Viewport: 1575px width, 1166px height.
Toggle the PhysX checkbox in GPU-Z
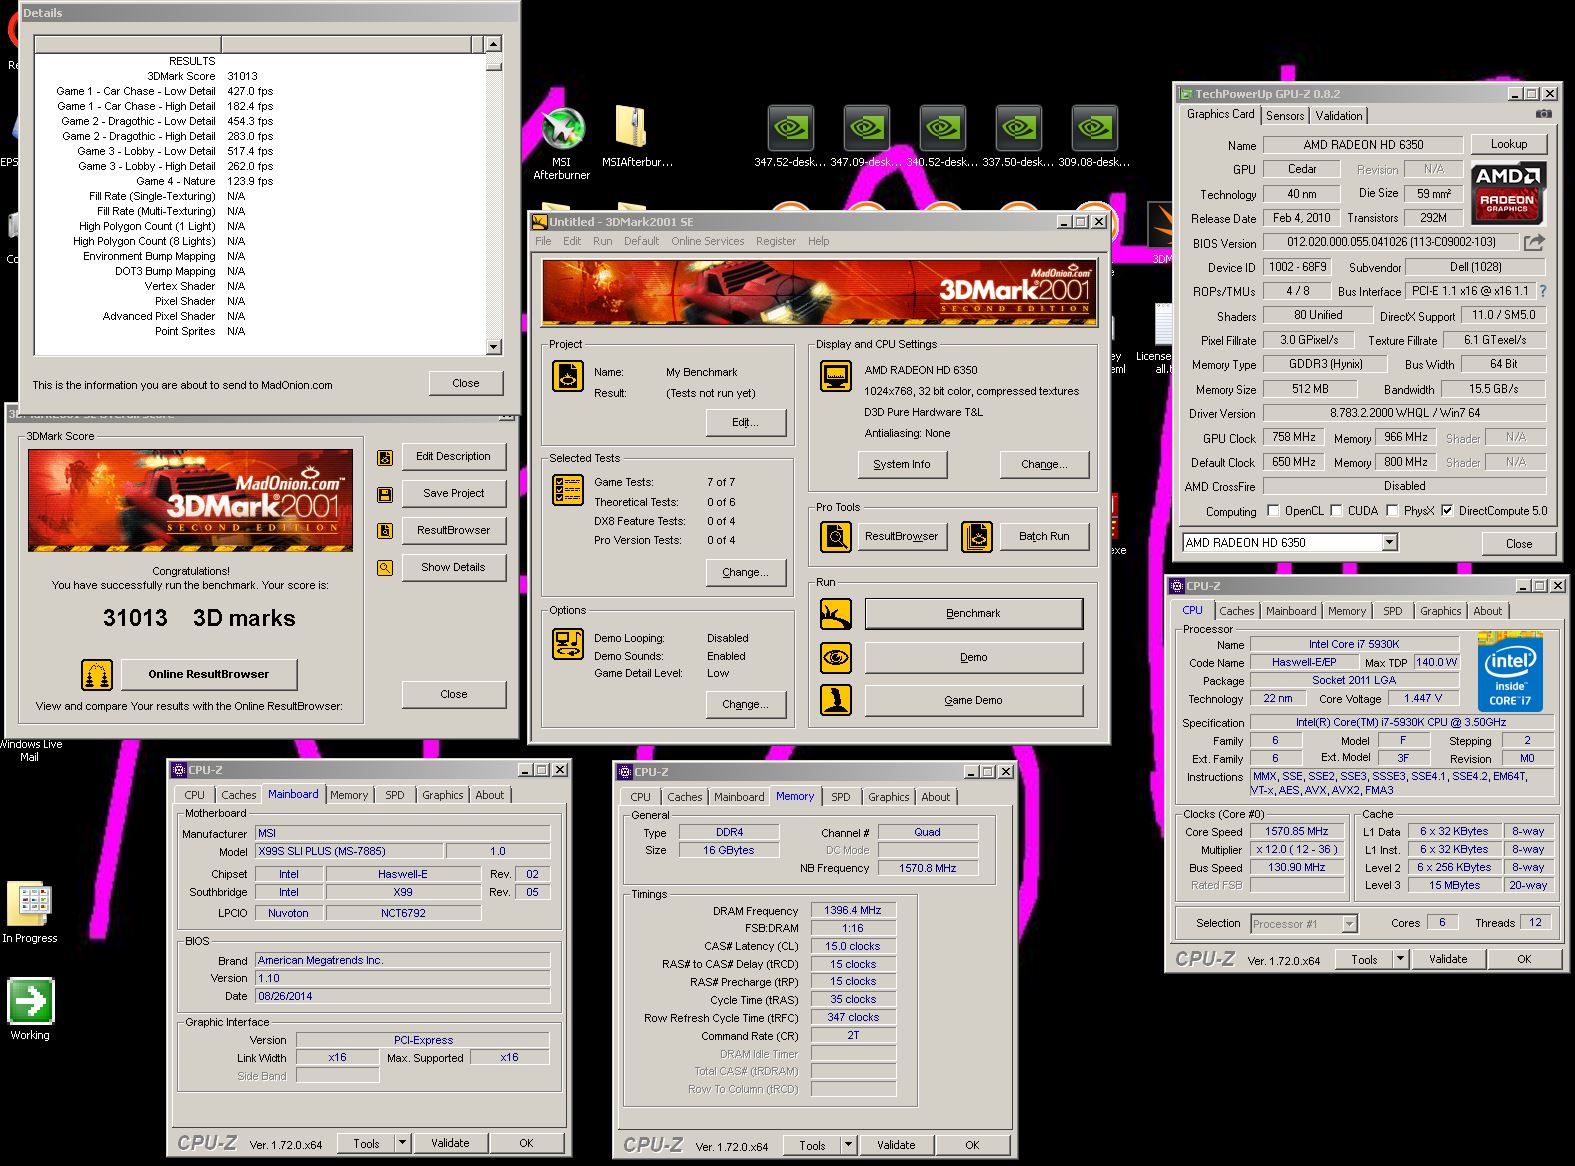[x=1391, y=510]
